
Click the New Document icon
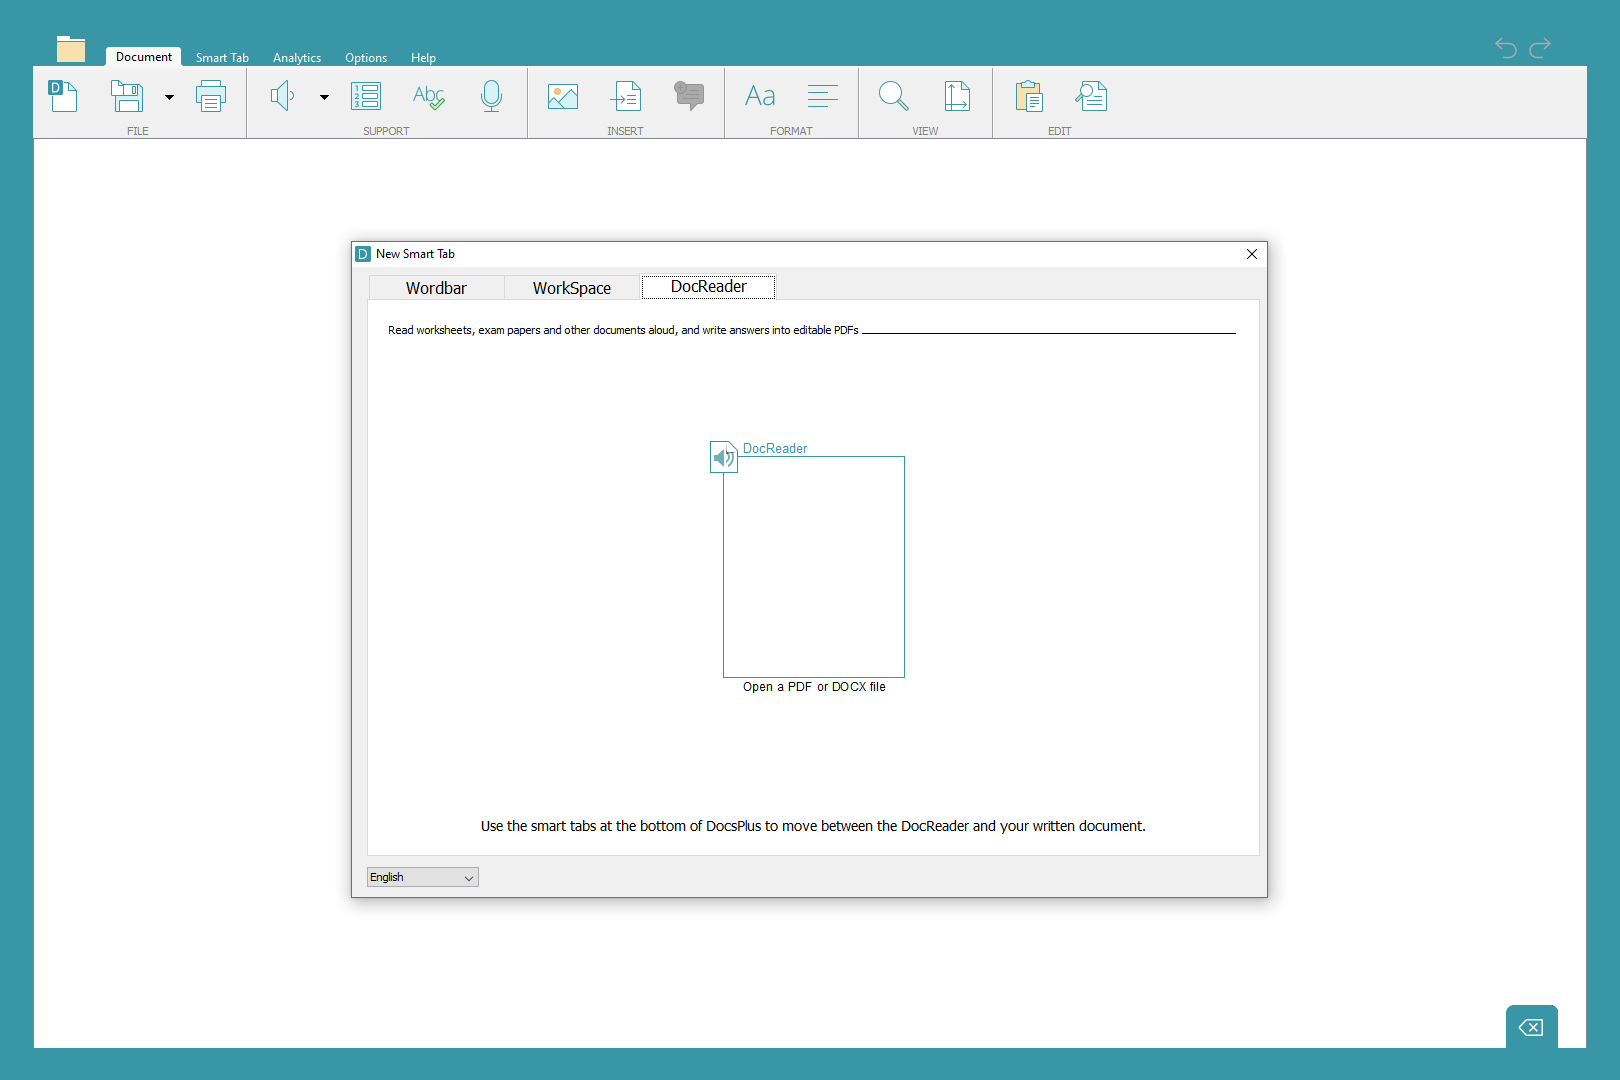pyautogui.click(x=63, y=96)
